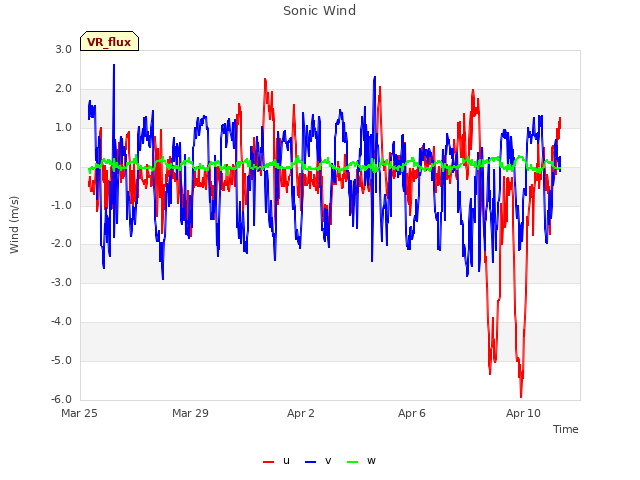This screenshot has height=480, width=640.
Task: Click the -5.0 y-axis tick label
Action: [62, 361]
